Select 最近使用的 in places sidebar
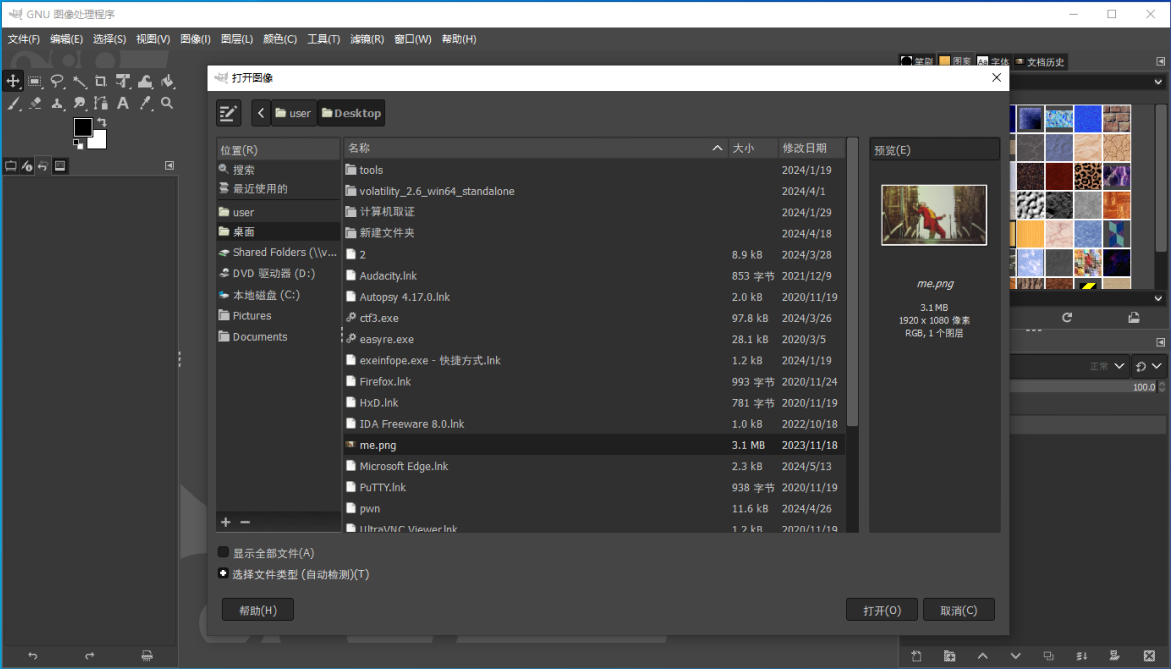Image resolution: width=1171 pixels, height=669 pixels. 279,189
